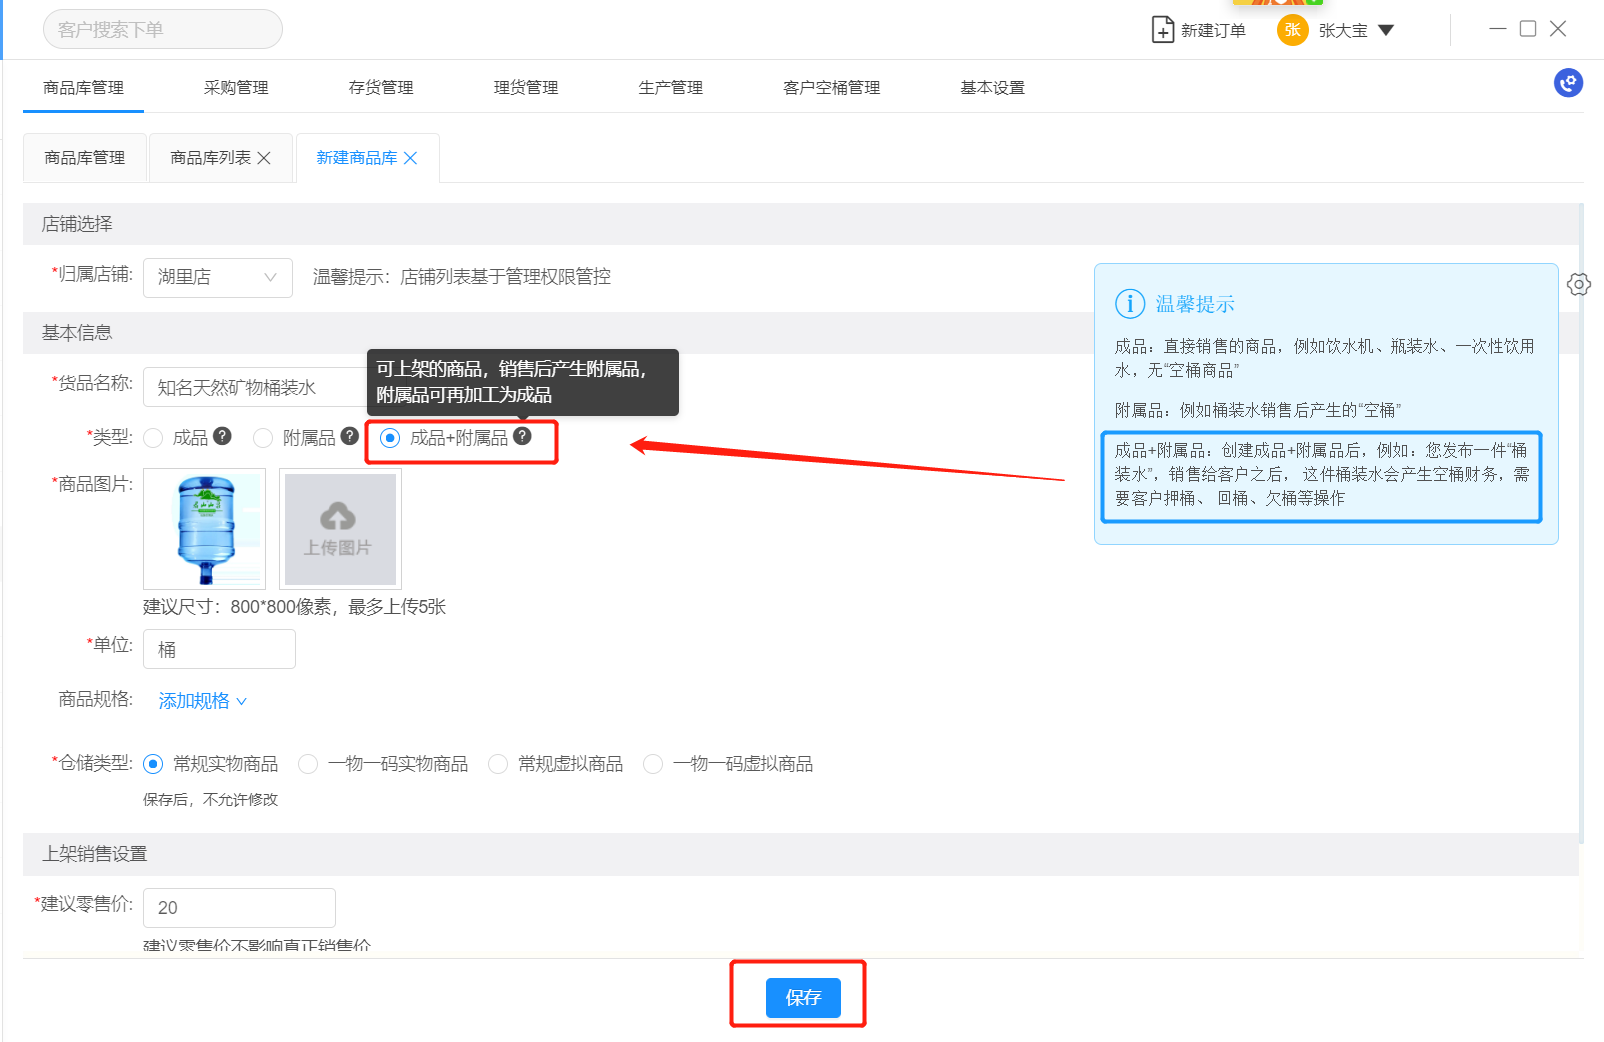Choose 一物一码实物商品 storage type

[308, 764]
